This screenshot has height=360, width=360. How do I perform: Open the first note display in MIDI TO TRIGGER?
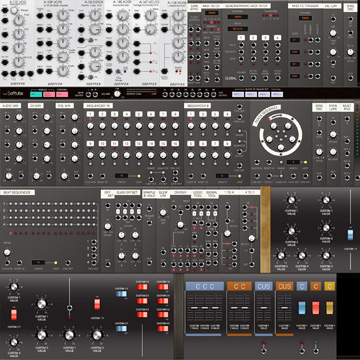(x=294, y=40)
